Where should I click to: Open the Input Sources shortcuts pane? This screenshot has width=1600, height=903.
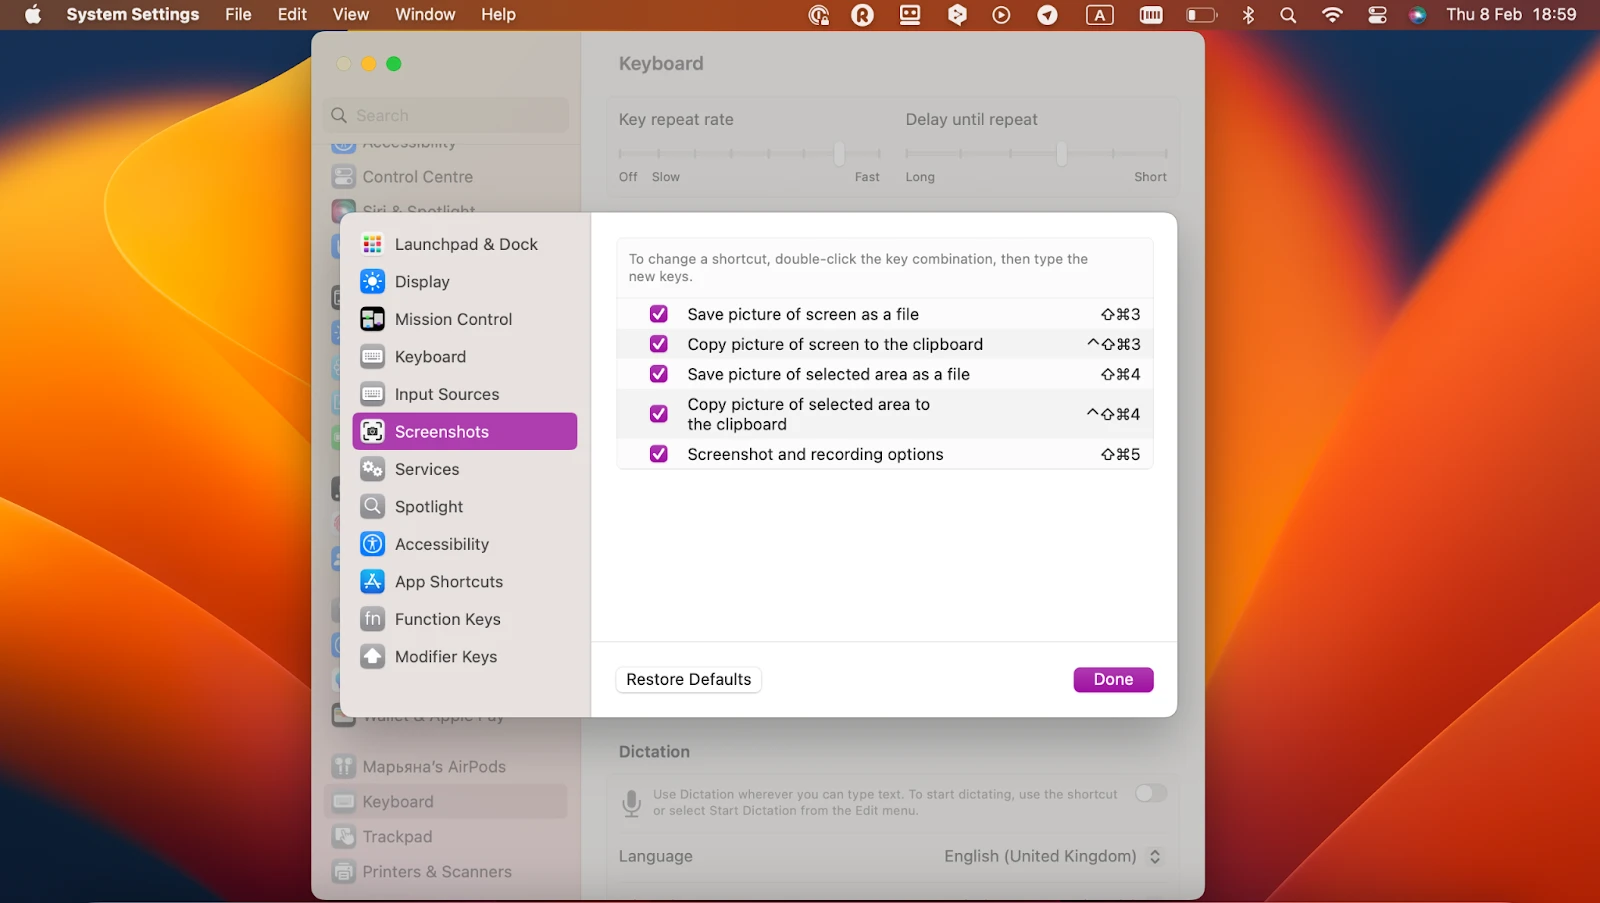point(447,394)
